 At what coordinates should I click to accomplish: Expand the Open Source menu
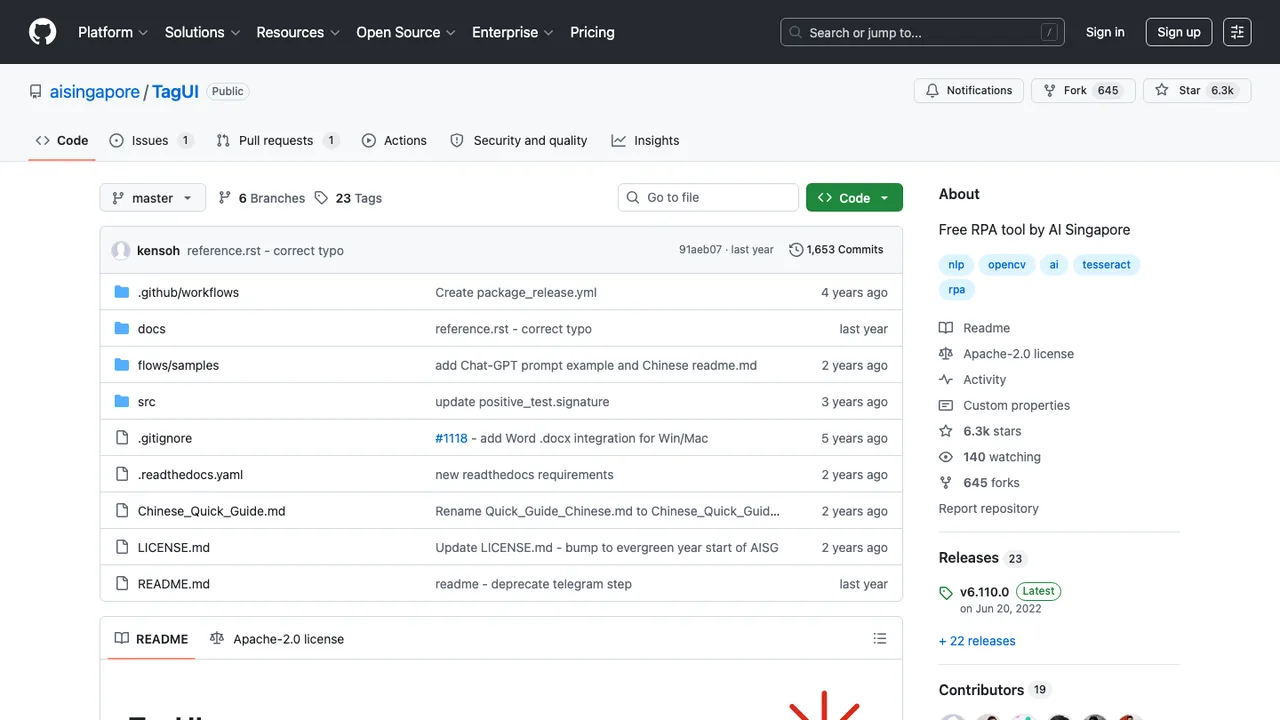pyautogui.click(x=406, y=32)
